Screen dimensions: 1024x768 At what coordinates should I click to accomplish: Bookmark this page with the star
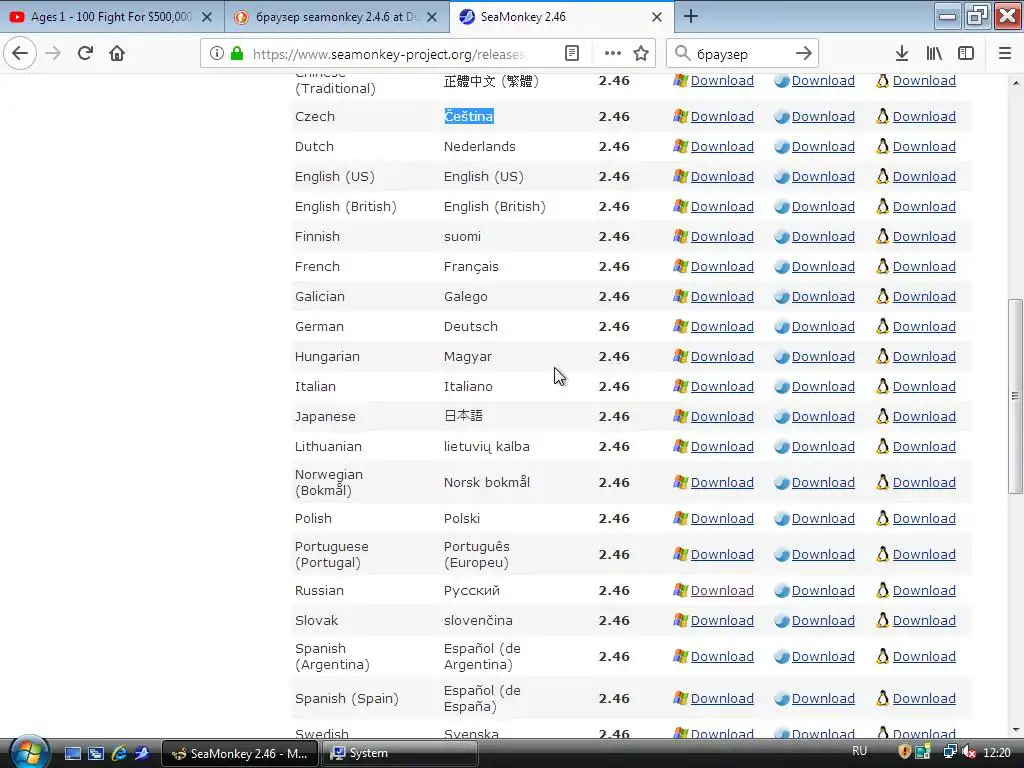coord(641,54)
